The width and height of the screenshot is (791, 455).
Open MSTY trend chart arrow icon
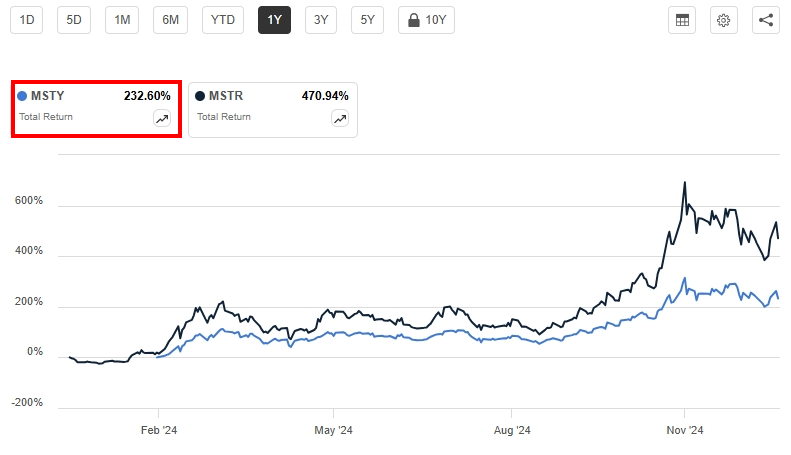click(x=162, y=119)
